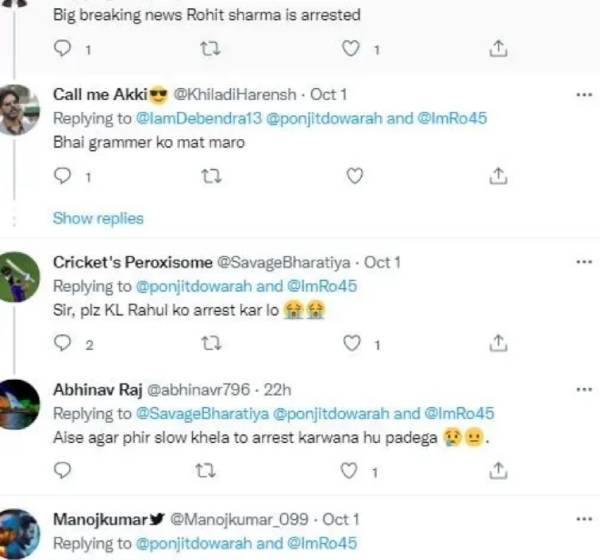Expand Show replies under Akki's tweet

tap(98, 218)
